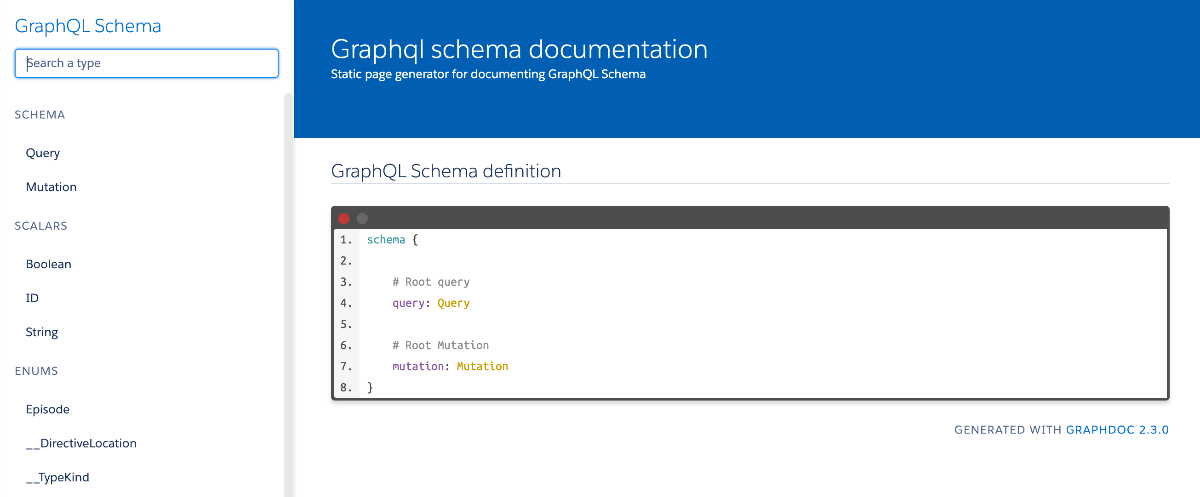
Task: Open the __TypeKind enum type
Action: 57,477
